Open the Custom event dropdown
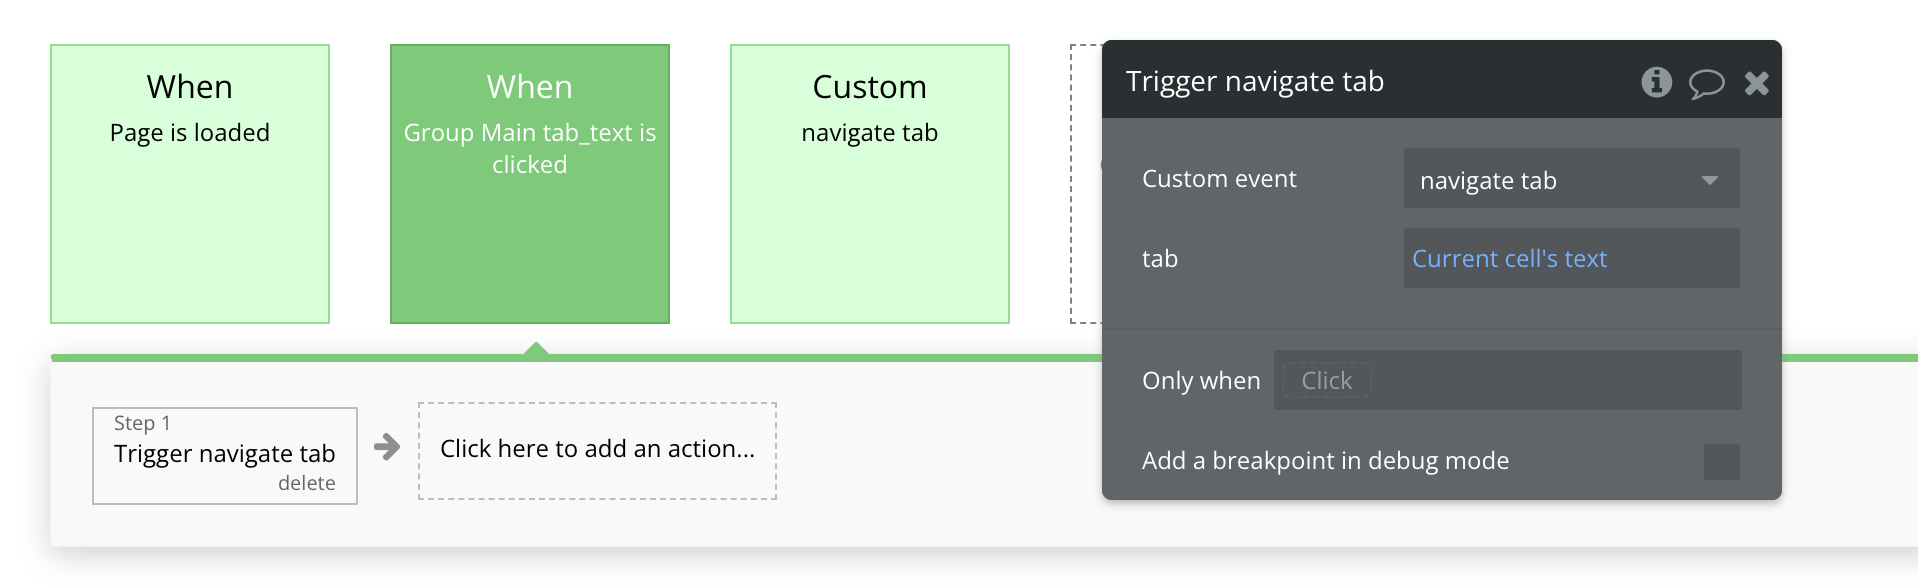The width and height of the screenshot is (1918, 588). click(1571, 180)
